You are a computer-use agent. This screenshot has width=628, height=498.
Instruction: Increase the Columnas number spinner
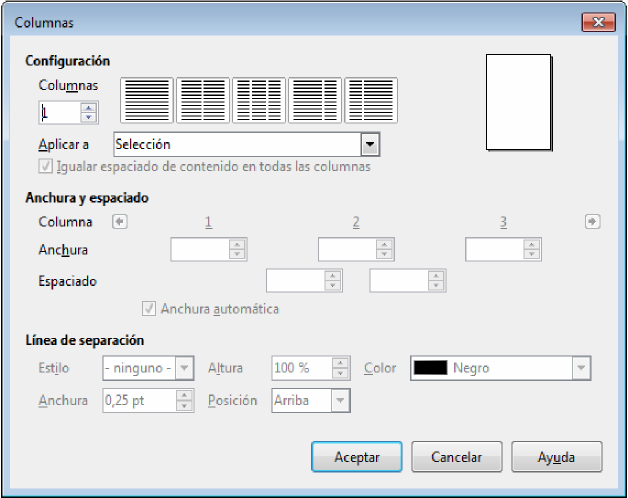click(x=89, y=108)
